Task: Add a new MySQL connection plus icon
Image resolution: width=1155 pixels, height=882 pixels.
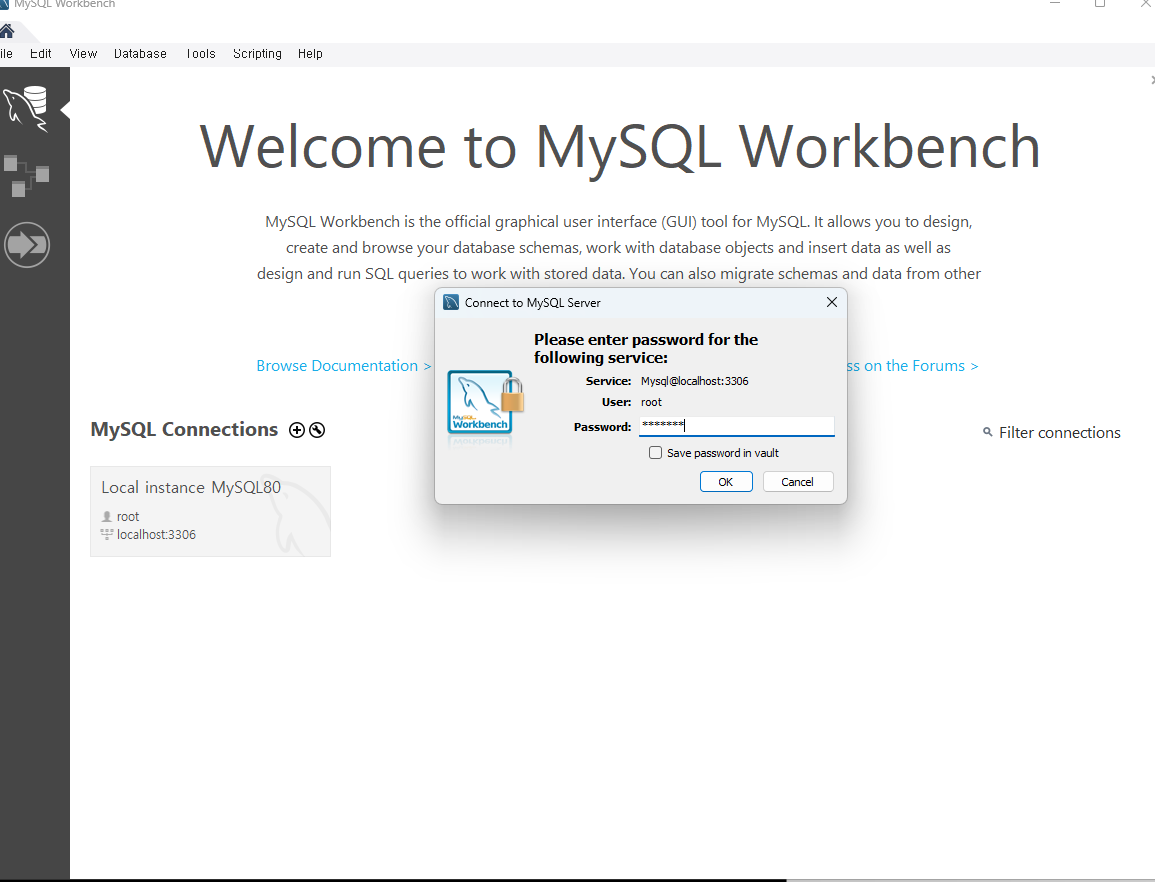Action: tap(297, 430)
